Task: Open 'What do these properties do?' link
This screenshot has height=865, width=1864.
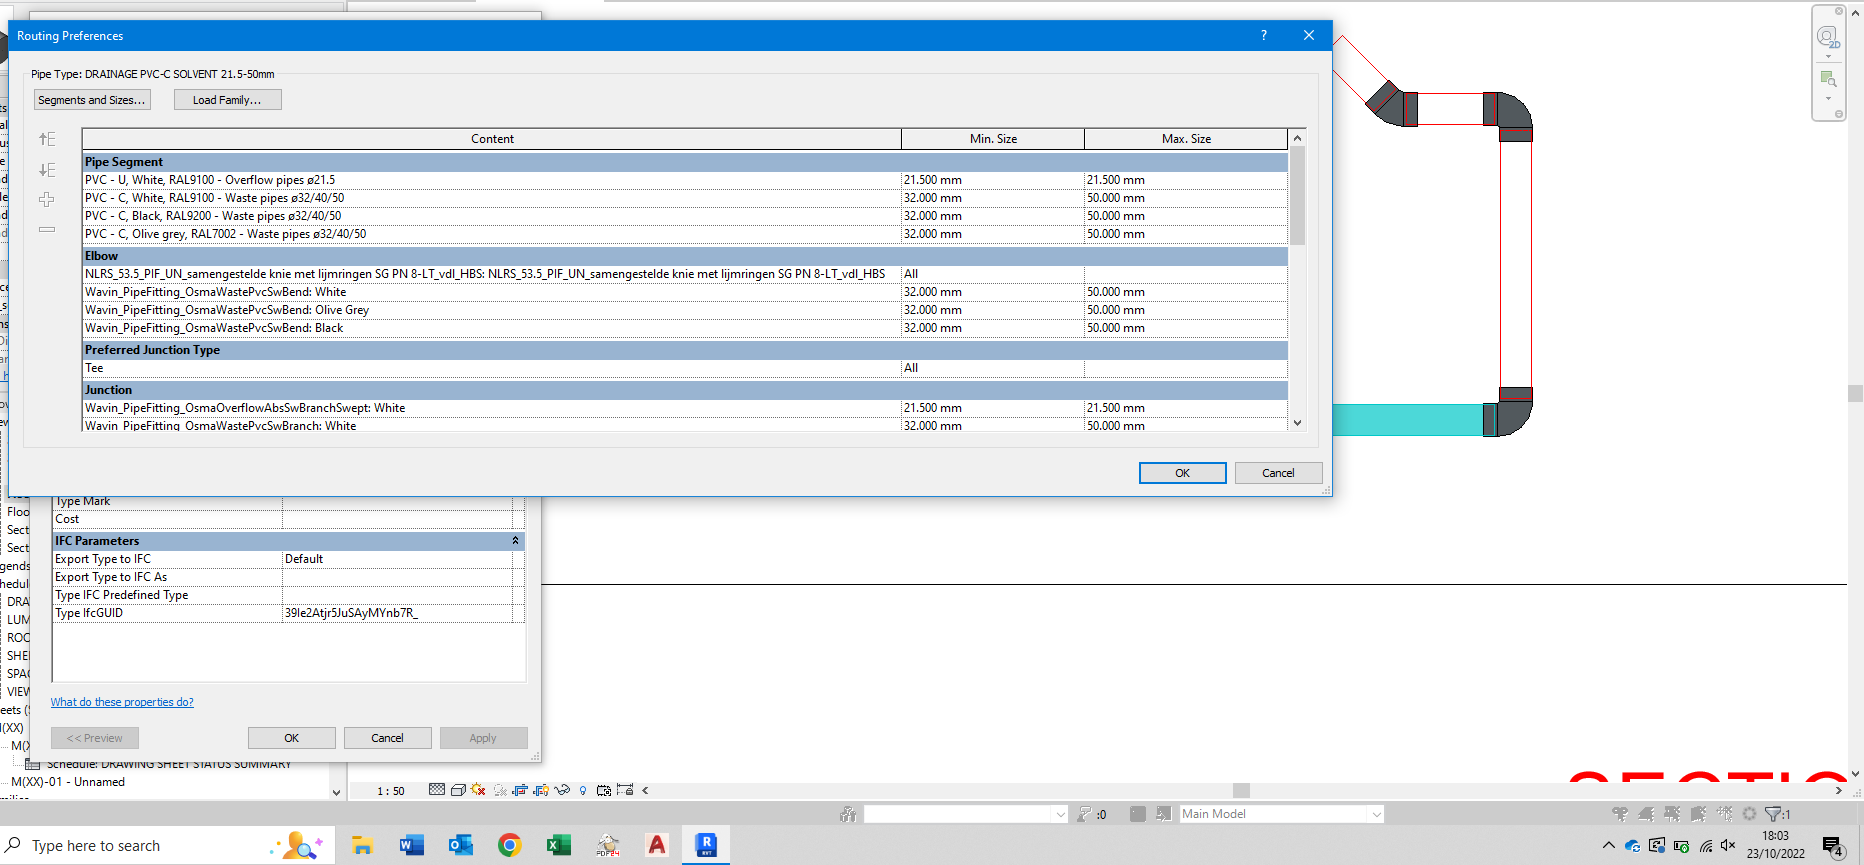Action: click(122, 702)
